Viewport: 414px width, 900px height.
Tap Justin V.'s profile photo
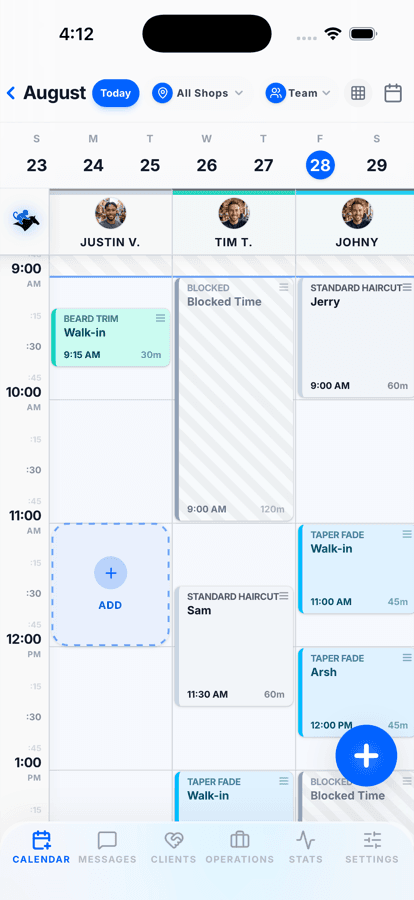pos(110,213)
